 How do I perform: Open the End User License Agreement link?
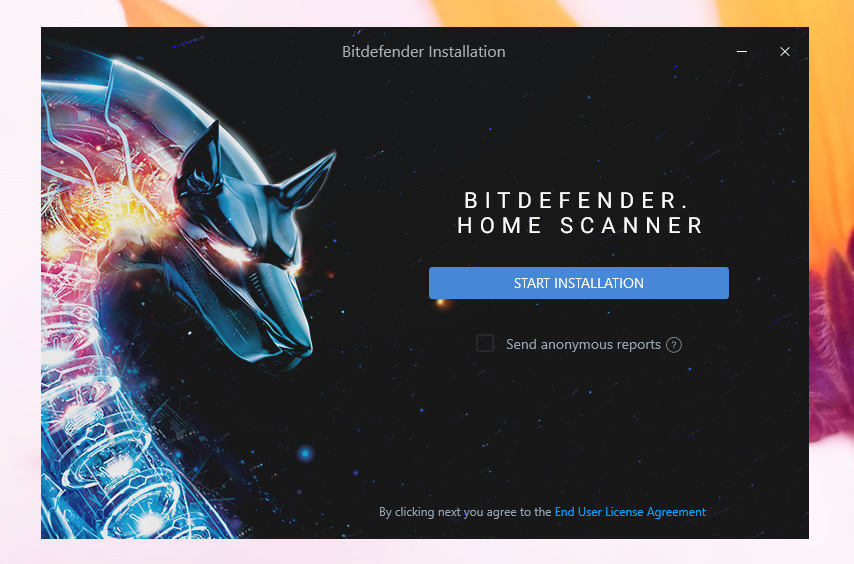(630, 512)
